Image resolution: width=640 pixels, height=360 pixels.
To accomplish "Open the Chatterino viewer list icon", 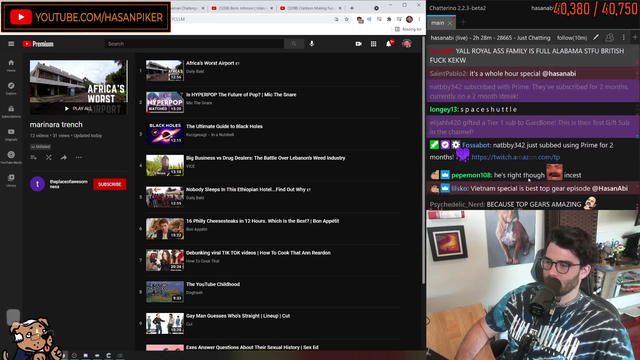I will pyautogui.click(x=609, y=38).
